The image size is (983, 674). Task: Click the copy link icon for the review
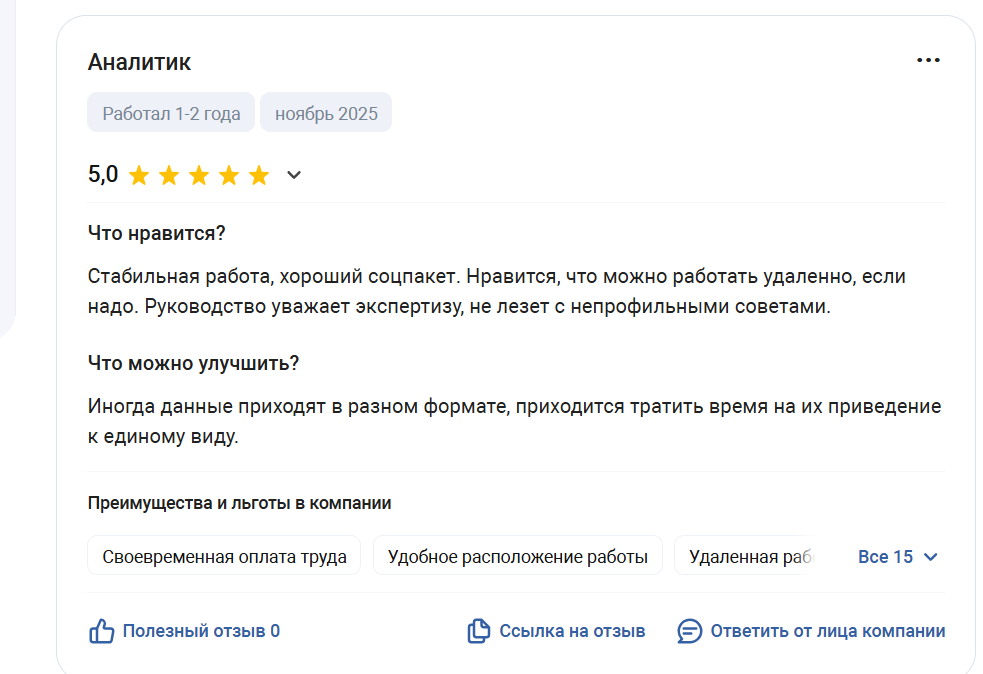click(x=479, y=631)
